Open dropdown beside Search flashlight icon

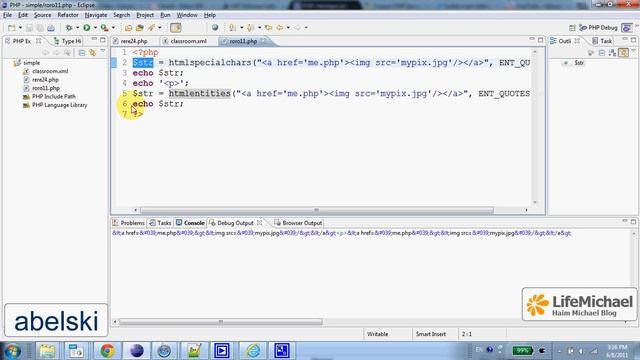[x=160, y=28]
